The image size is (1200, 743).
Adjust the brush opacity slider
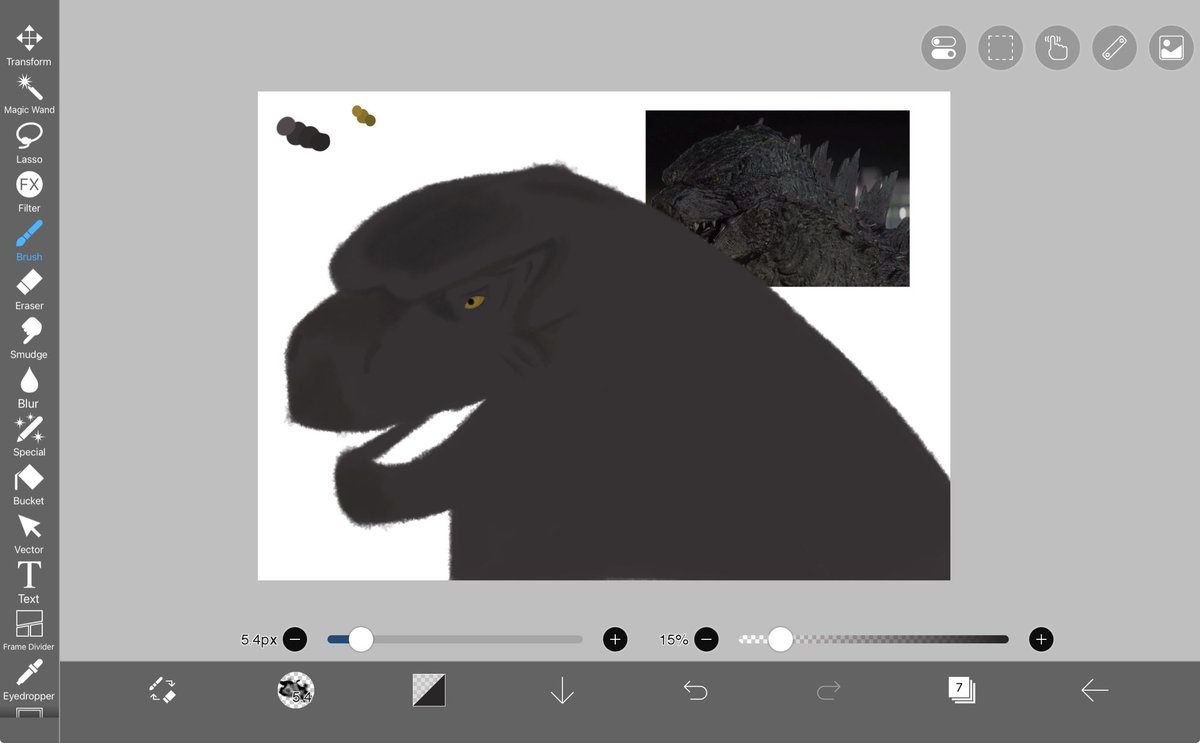(x=874, y=639)
